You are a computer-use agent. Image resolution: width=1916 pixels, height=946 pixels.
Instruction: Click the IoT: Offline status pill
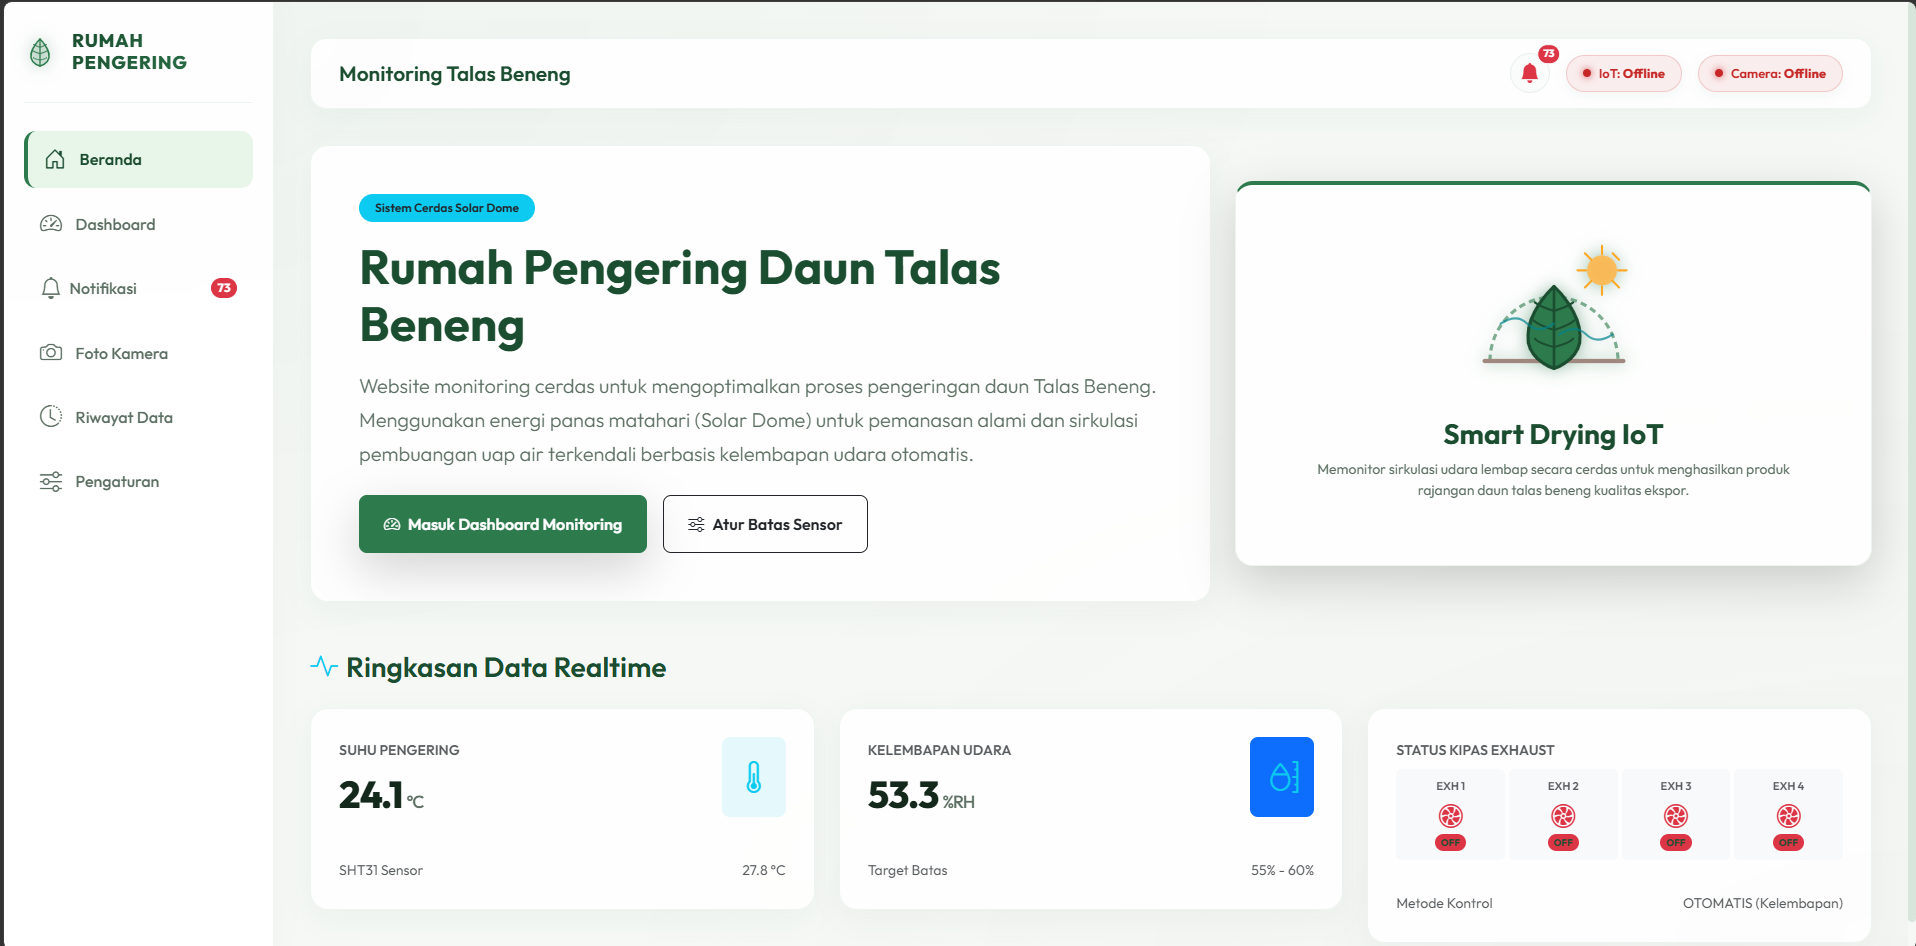tap(1624, 73)
